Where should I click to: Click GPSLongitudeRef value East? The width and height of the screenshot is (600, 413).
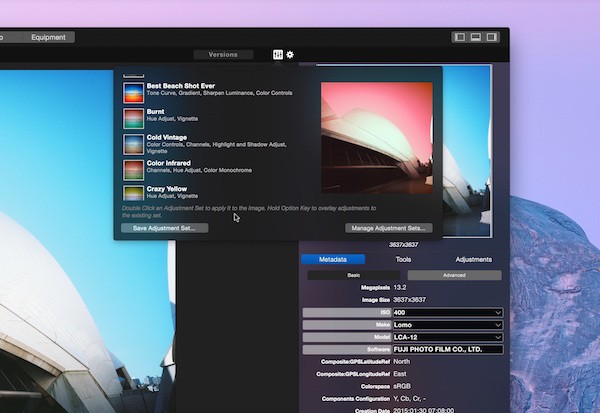pos(400,374)
